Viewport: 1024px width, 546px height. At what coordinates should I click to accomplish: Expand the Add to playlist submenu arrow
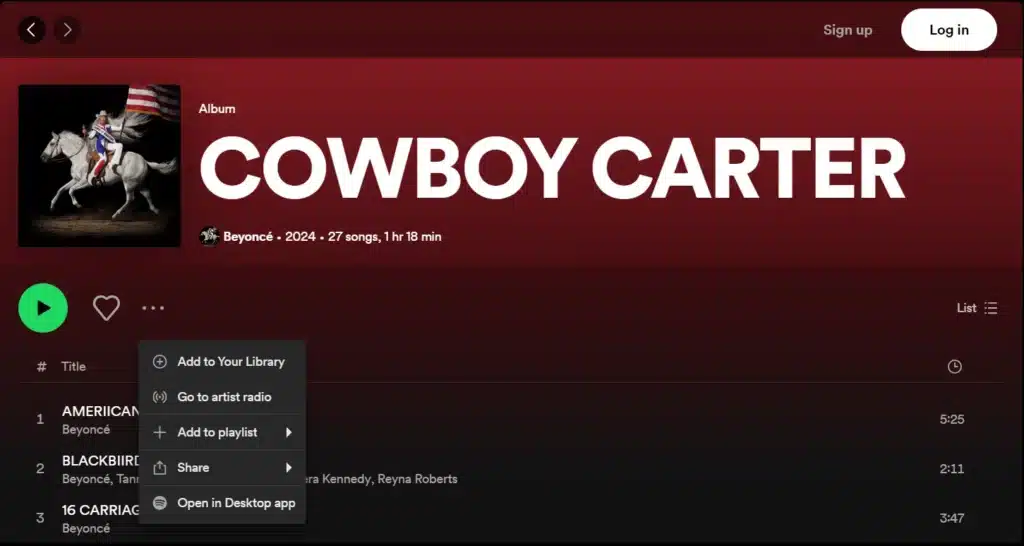pos(289,432)
